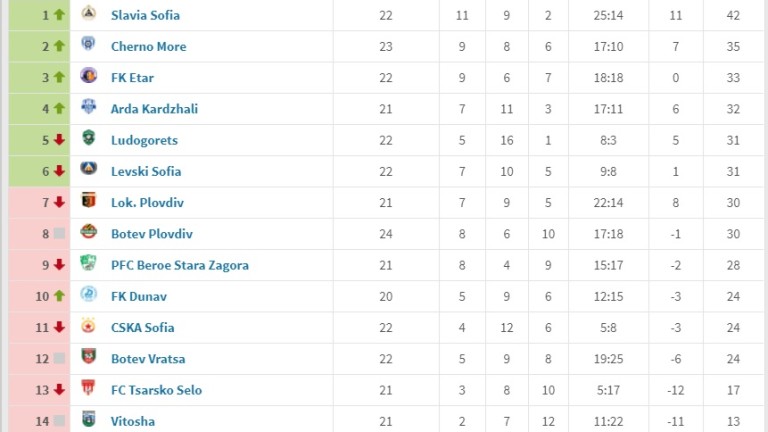Click the FC Tsarsko Selo crest
This screenshot has height=432, width=768.
89,389
